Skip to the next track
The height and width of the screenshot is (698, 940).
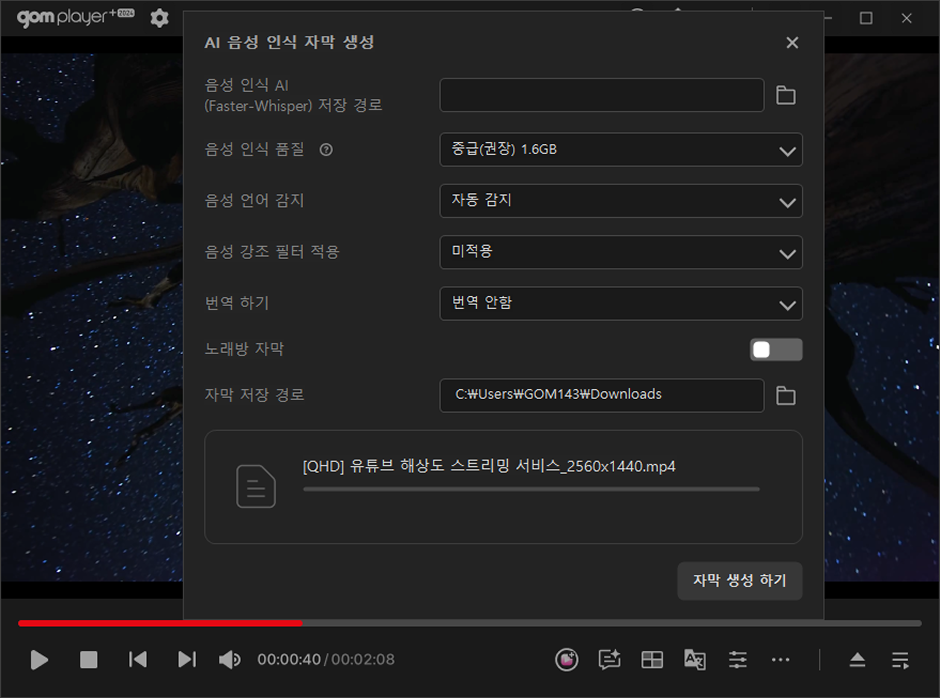point(187,660)
